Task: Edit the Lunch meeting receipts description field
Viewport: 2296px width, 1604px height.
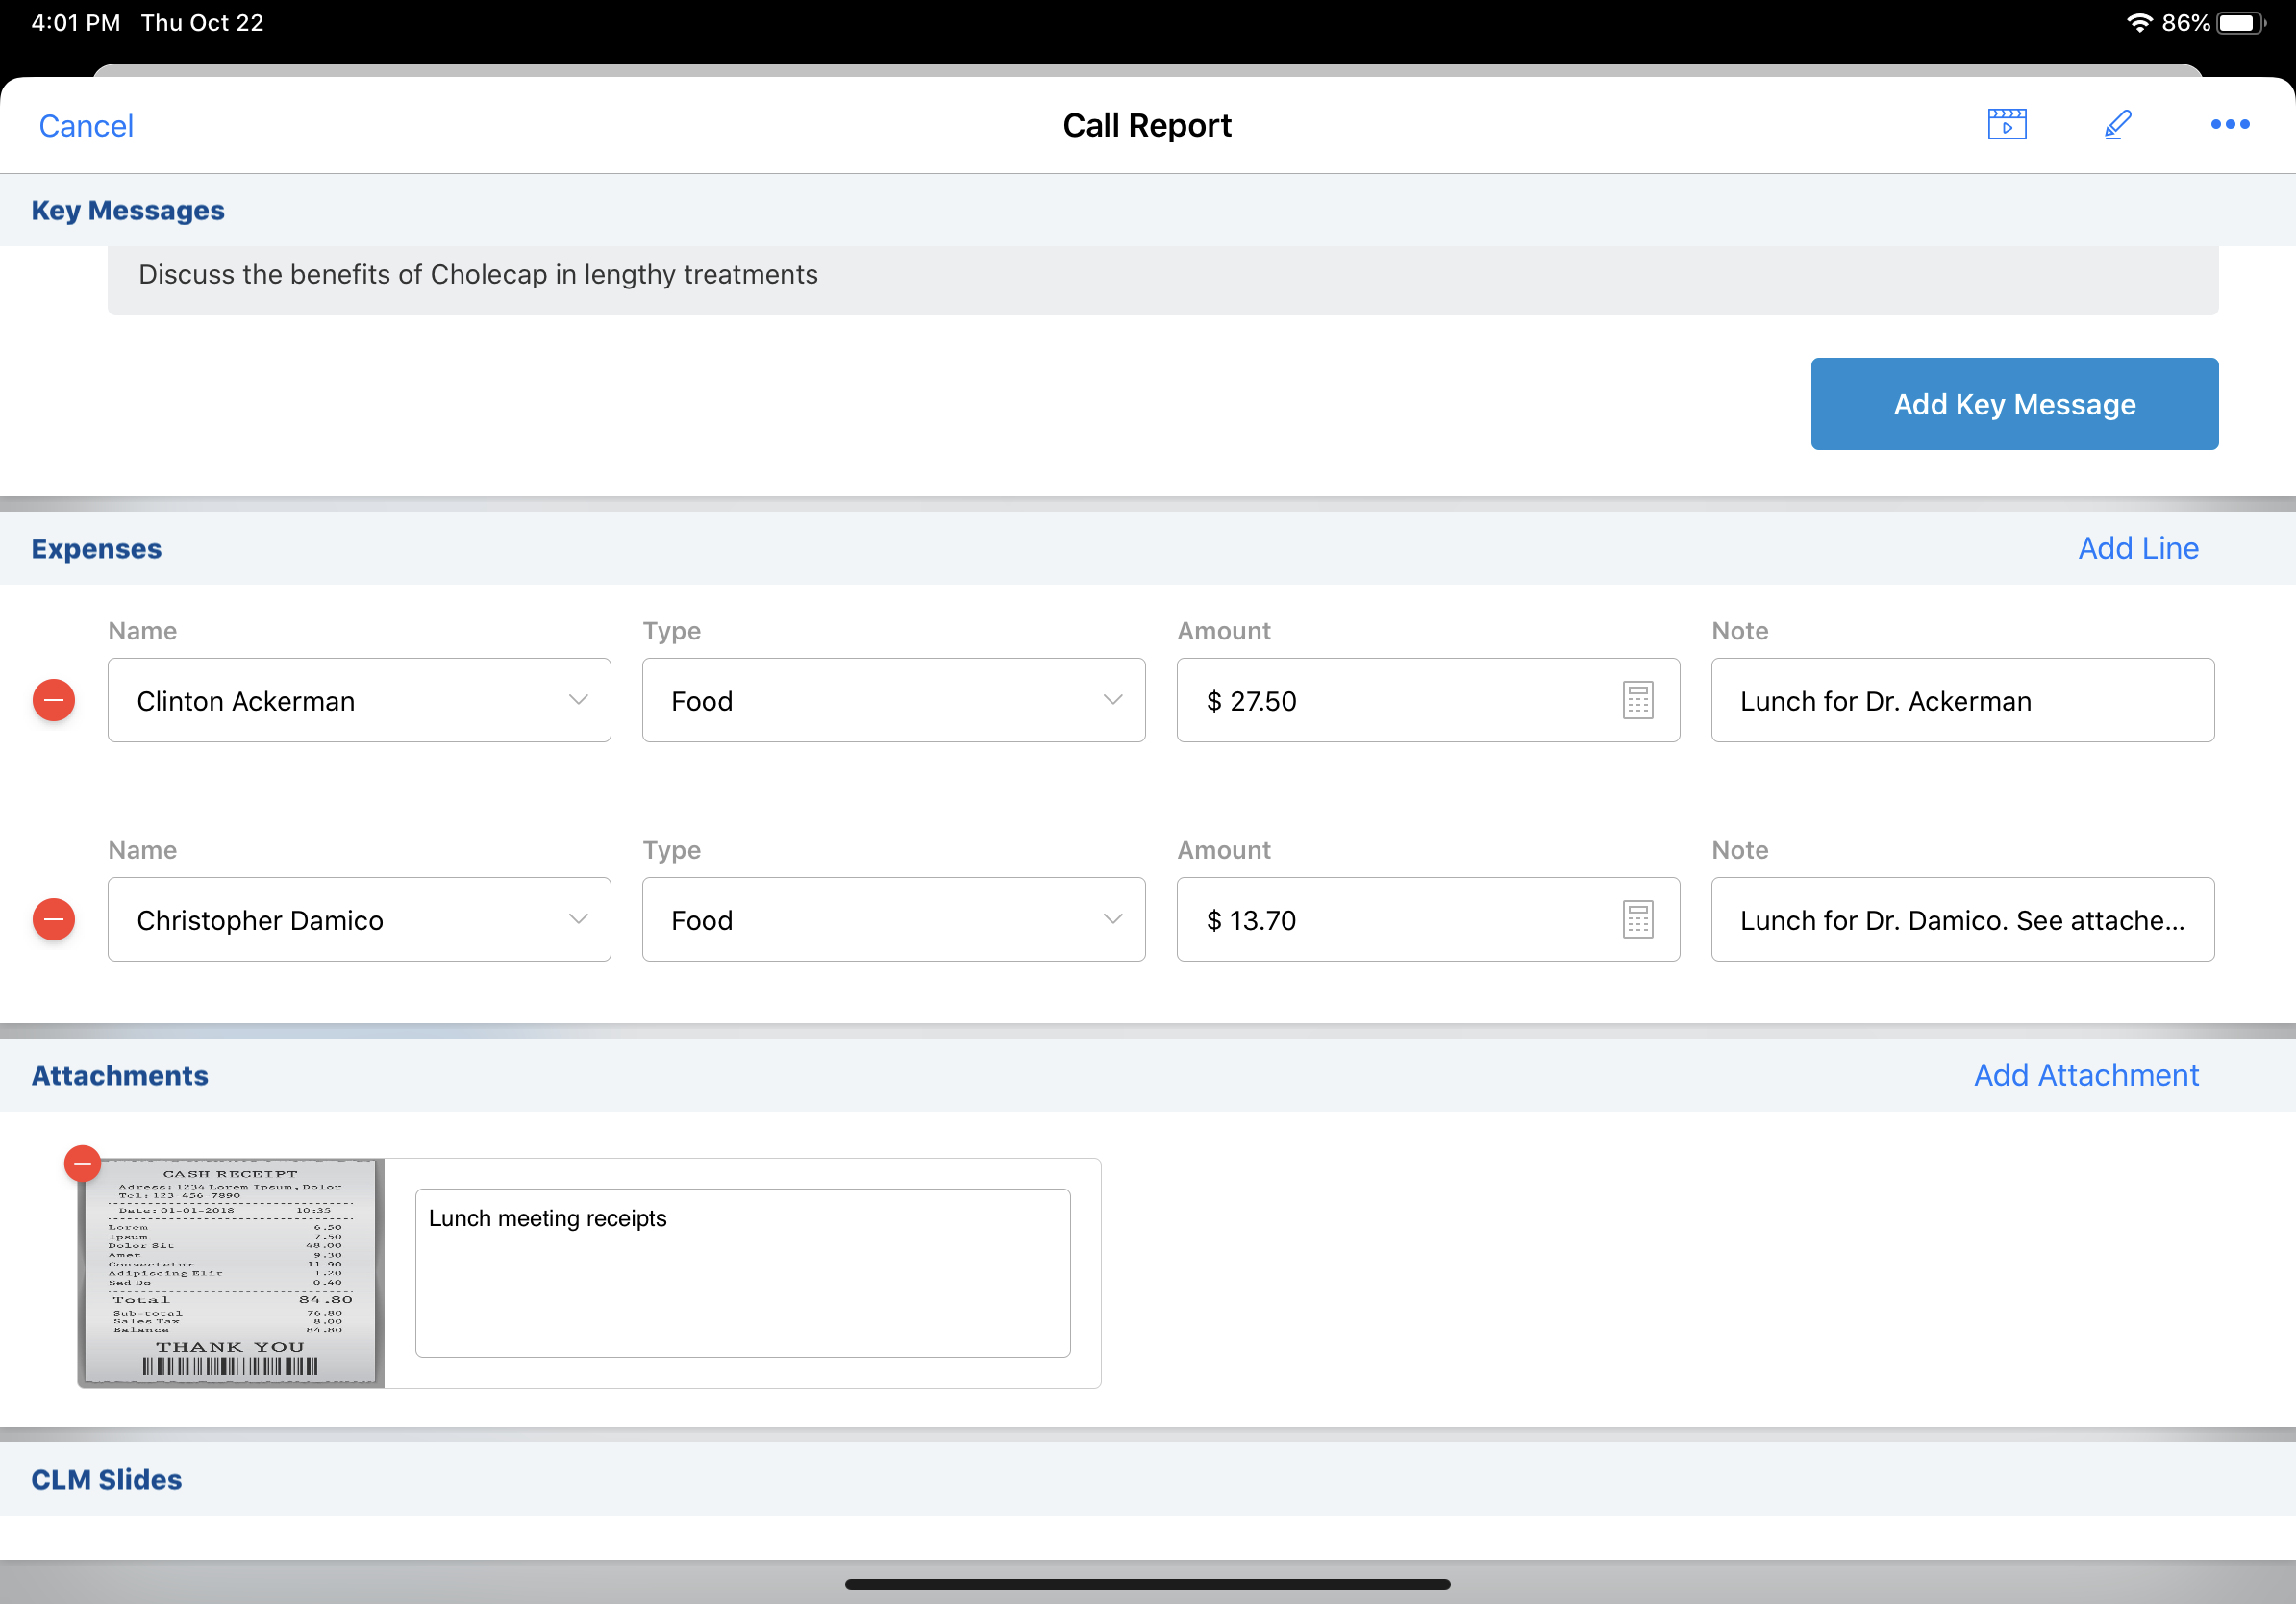Action: [742, 1272]
